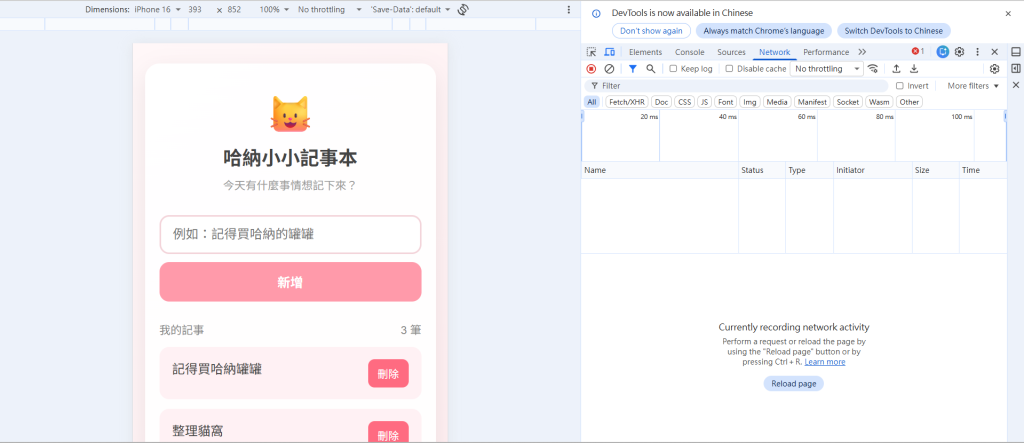
Task: Select the All request type filter
Action: 591,102
